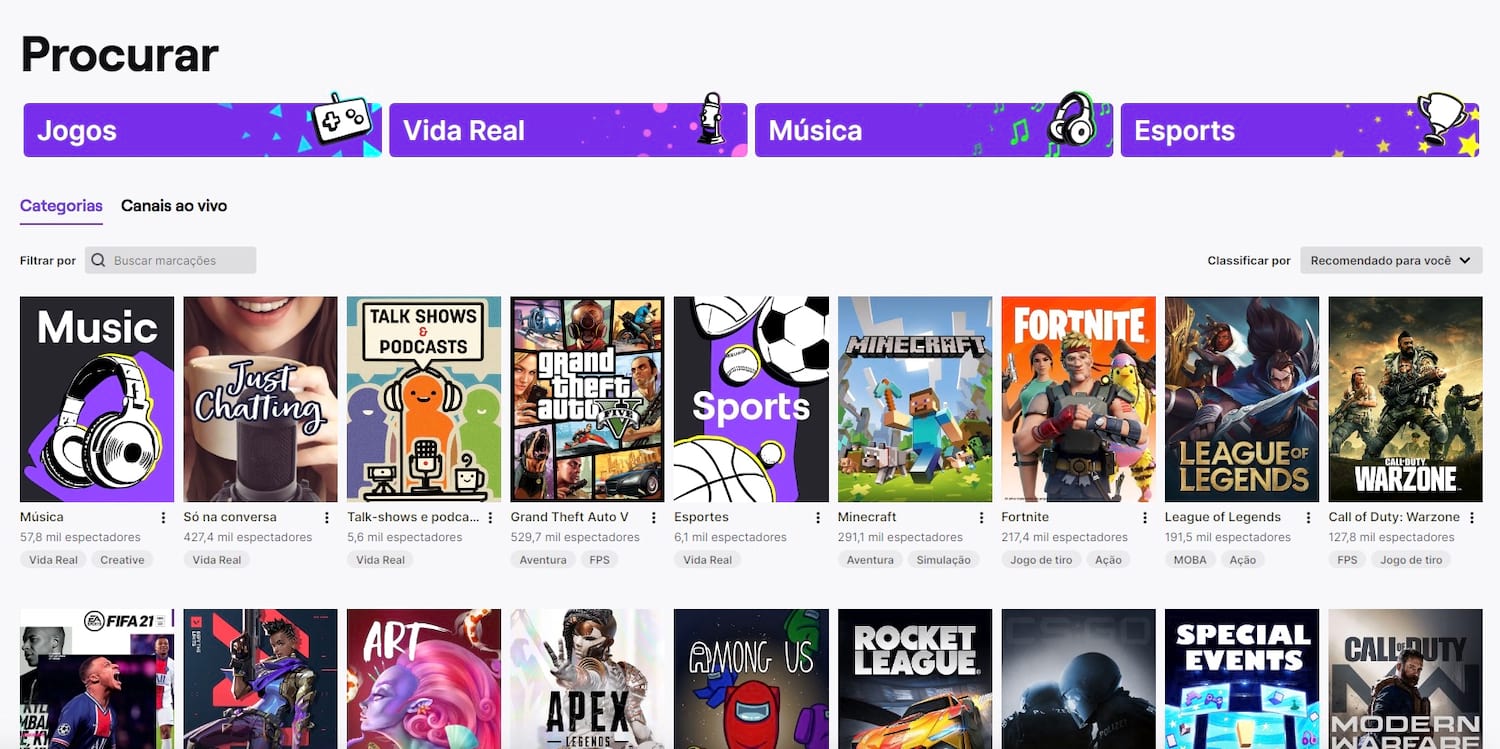Open the three-dot menu for Talk-shows e podcasts

(x=490, y=517)
